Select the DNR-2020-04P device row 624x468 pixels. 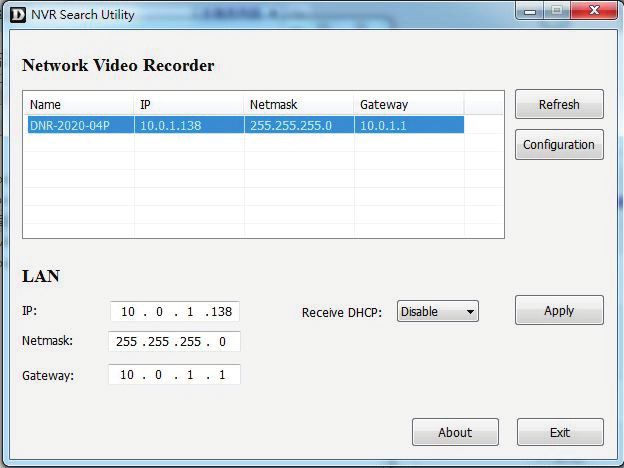point(246,125)
